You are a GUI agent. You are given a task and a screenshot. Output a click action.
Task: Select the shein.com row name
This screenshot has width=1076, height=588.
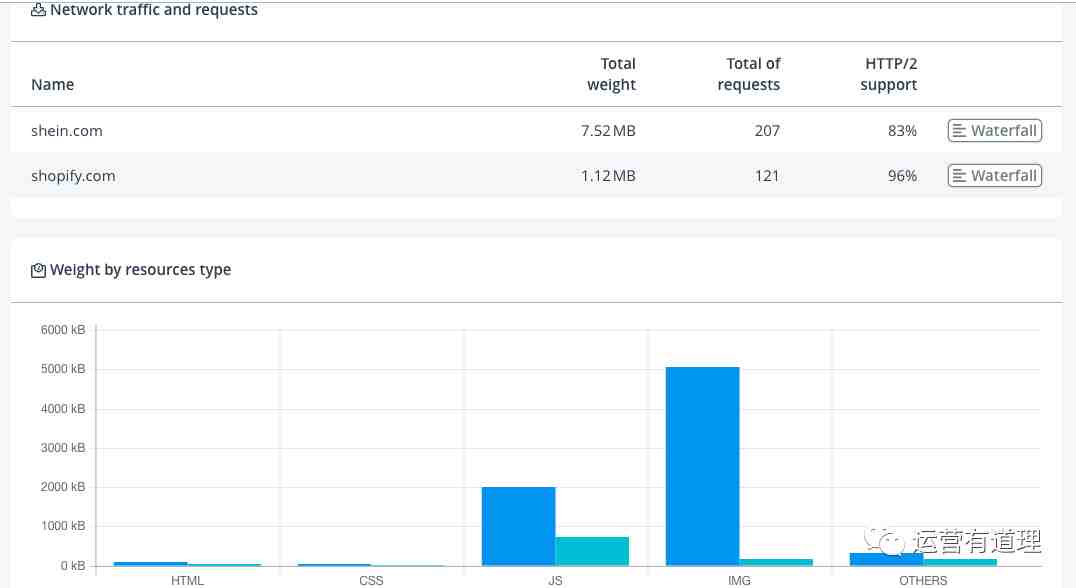coord(67,130)
